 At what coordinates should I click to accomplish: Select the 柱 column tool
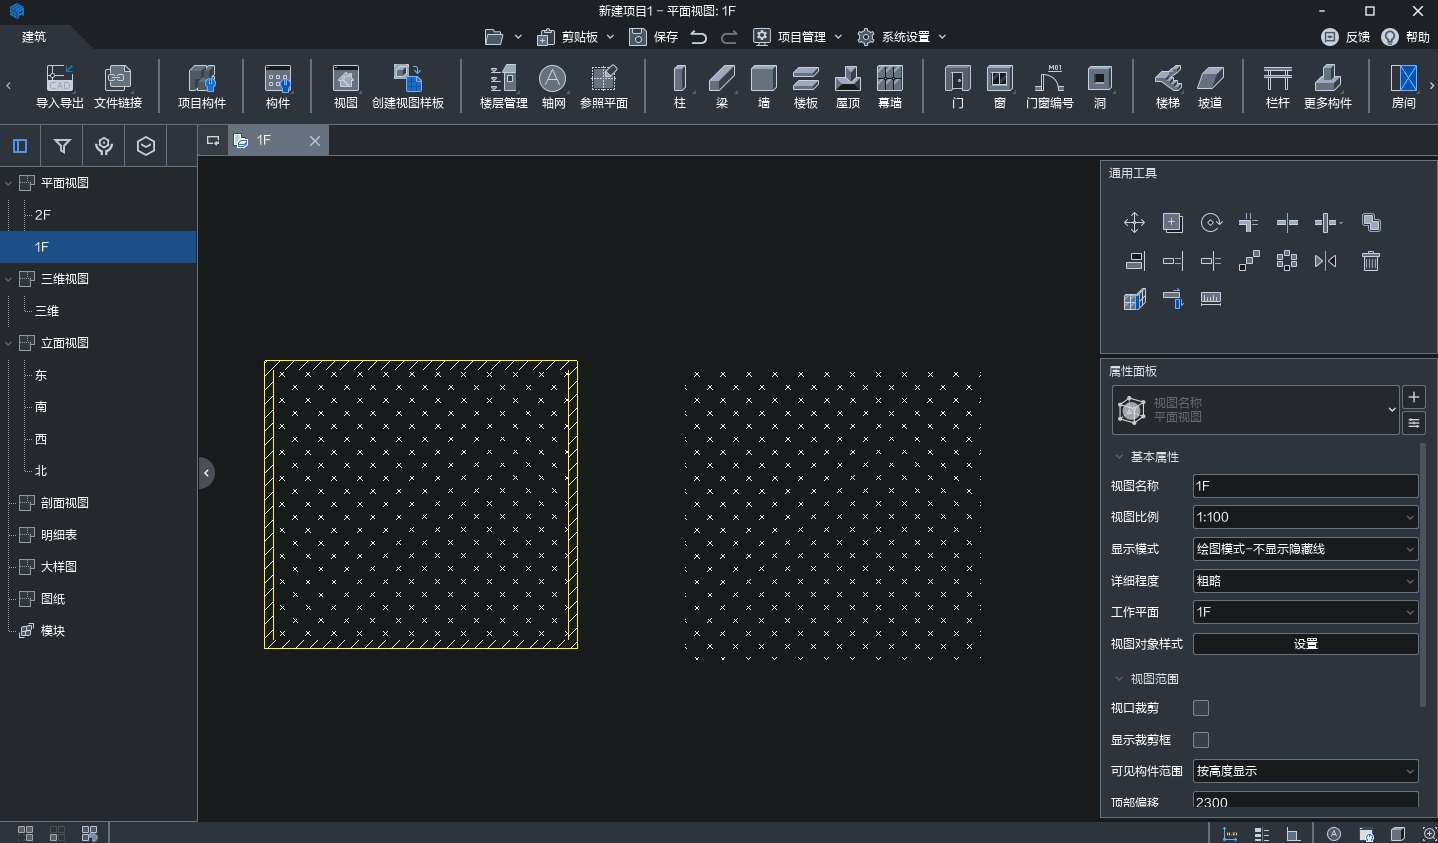pyautogui.click(x=680, y=86)
